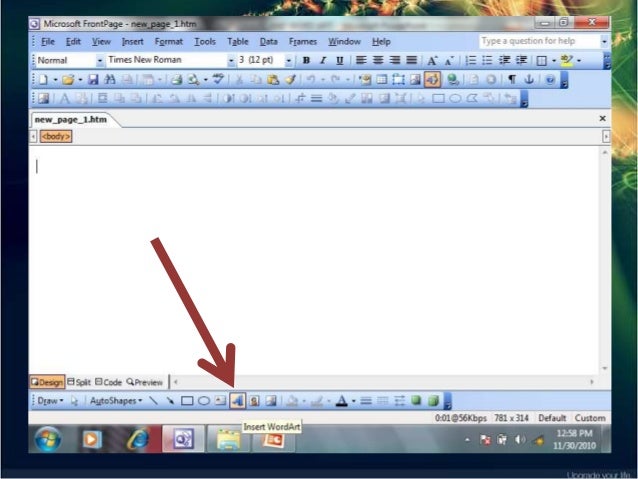Click the Open folder icon
Image resolution: width=638 pixels, height=479 pixels.
coord(68,79)
